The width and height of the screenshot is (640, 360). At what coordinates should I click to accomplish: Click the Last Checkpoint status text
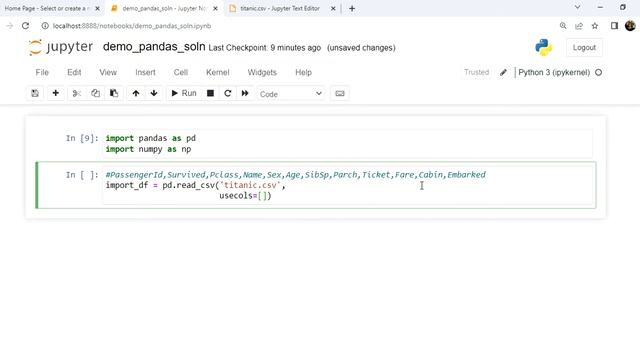point(264,48)
